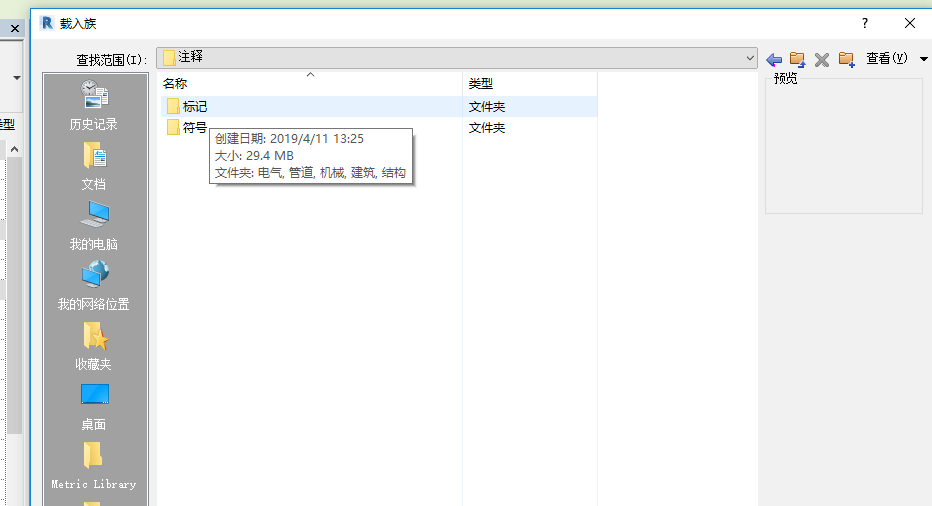Jump to the 桌面 desktop location
This screenshot has height=506, width=932.
[94, 406]
